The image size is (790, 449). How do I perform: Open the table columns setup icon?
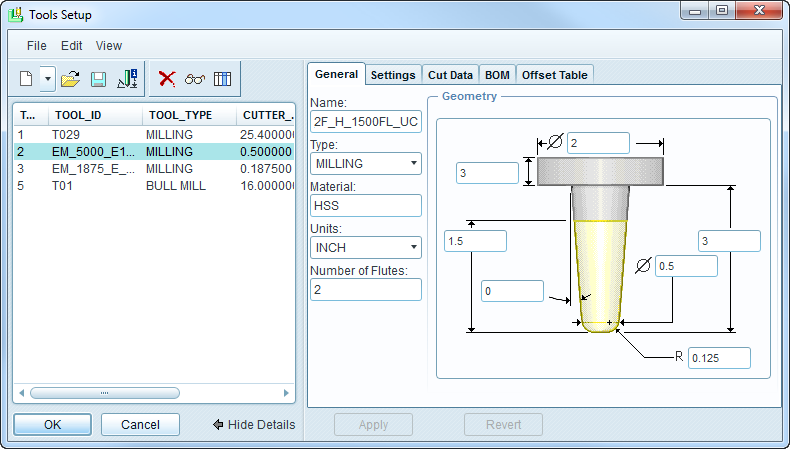[x=222, y=79]
